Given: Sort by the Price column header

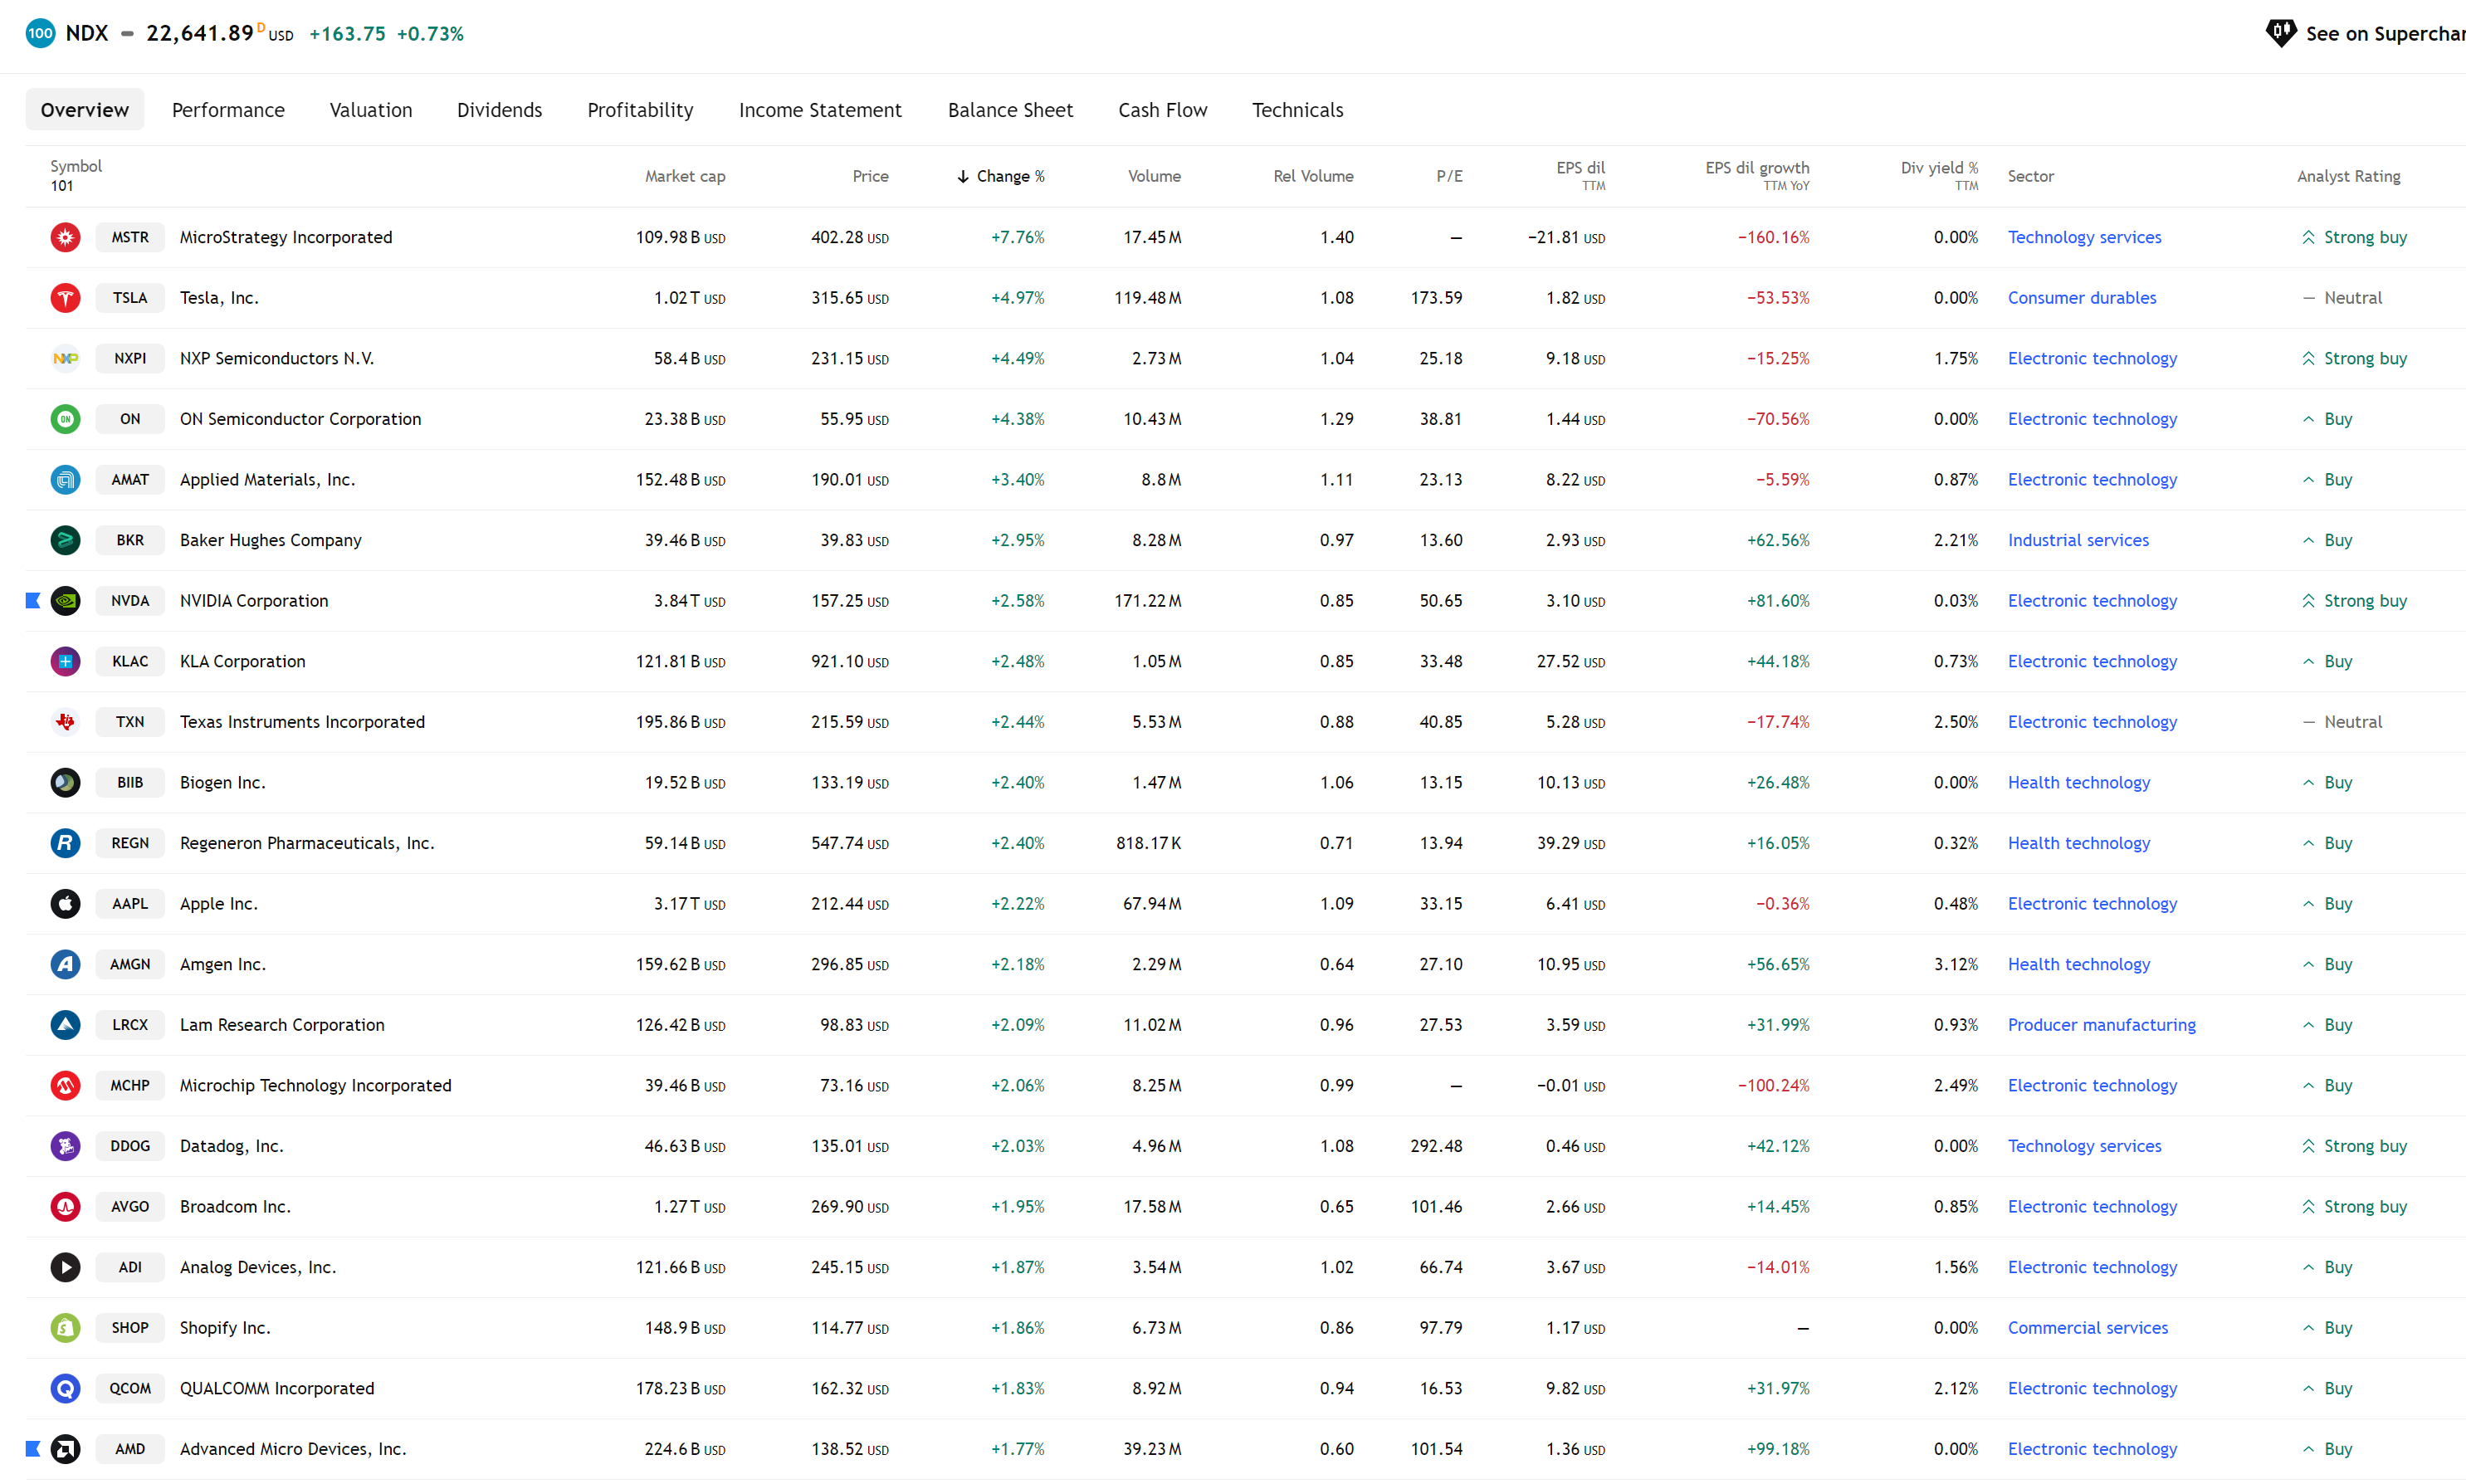Looking at the screenshot, I should click(x=870, y=176).
